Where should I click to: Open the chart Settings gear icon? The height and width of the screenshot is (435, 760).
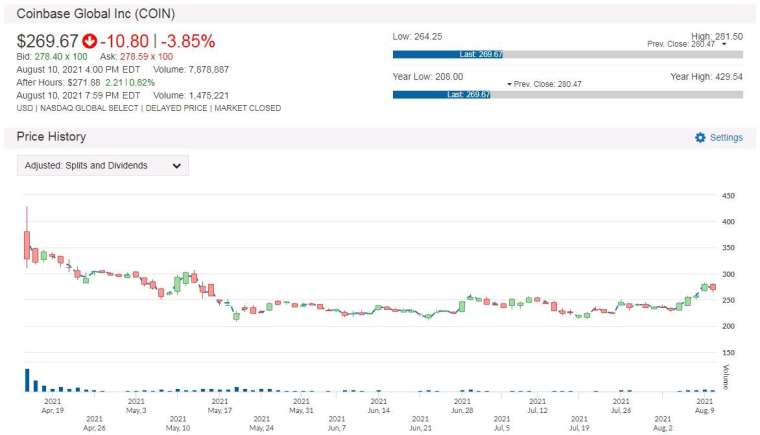click(x=700, y=138)
